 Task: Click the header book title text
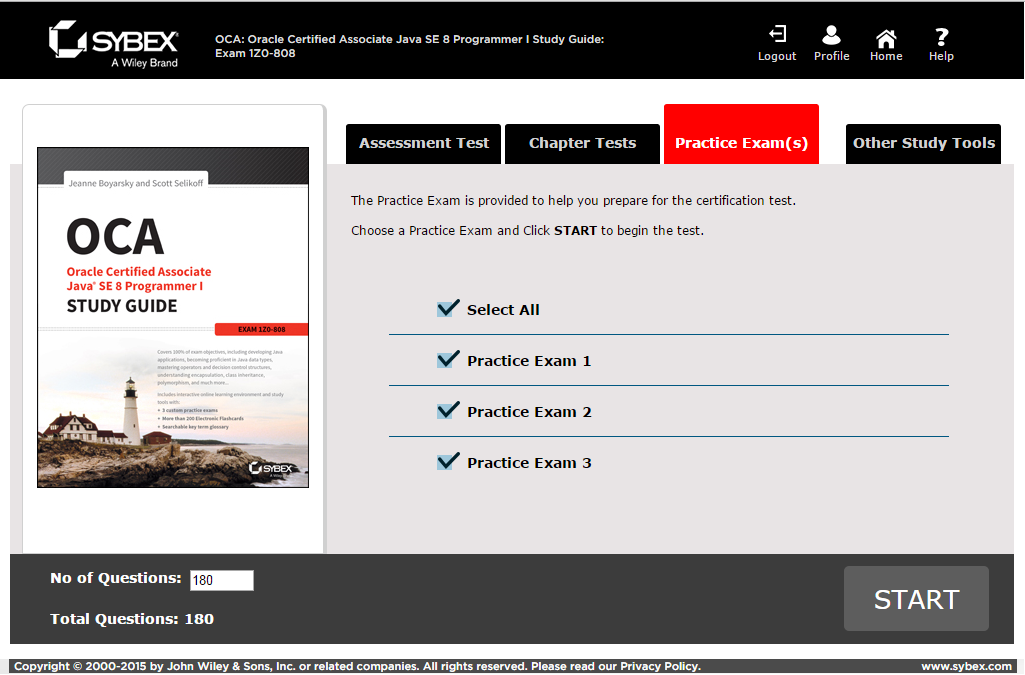[x=409, y=46]
